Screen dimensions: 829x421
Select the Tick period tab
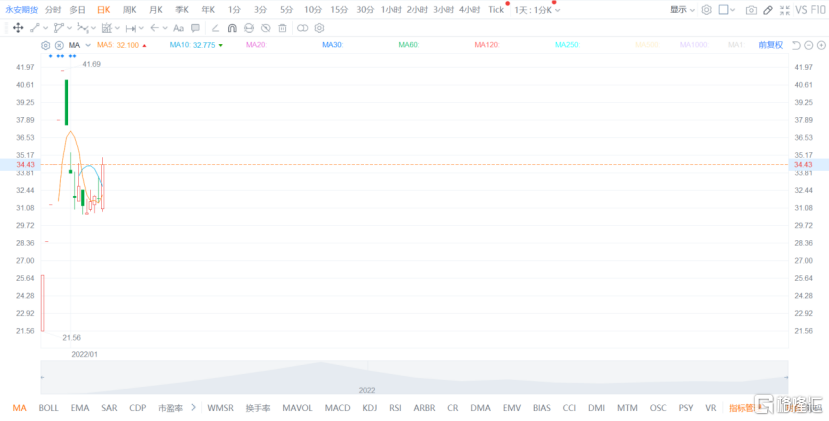[496, 10]
